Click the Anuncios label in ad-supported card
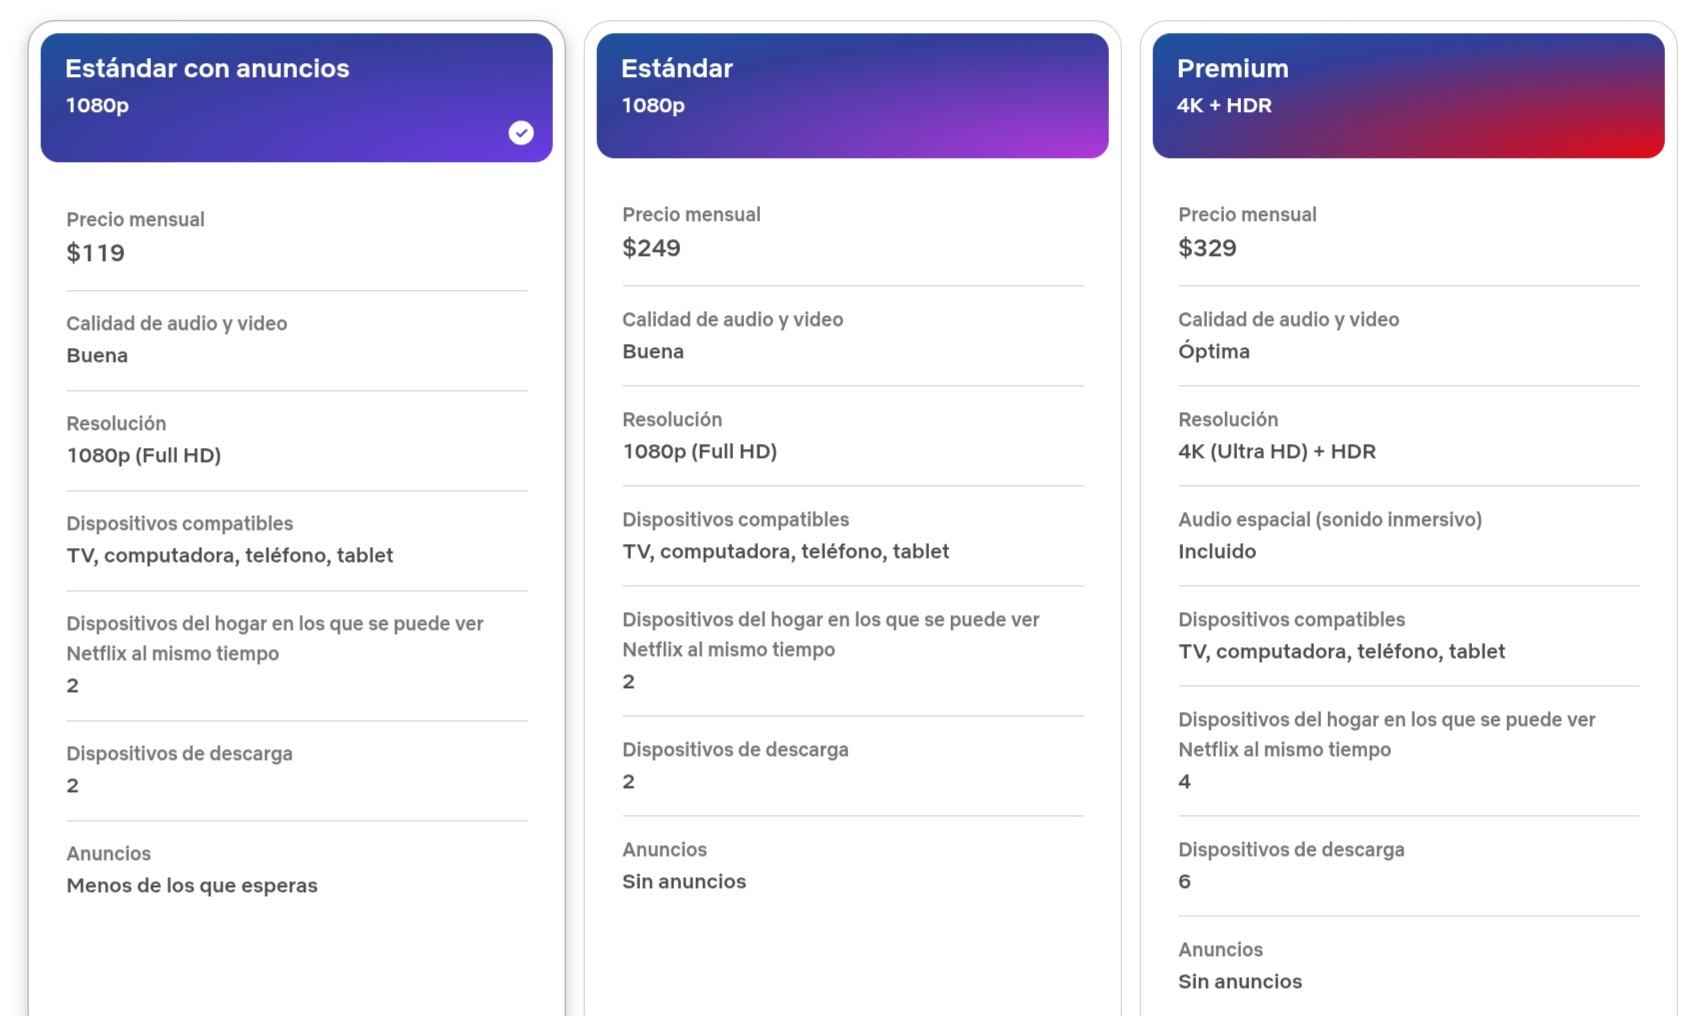Screen dimensions: 1695x1016 [109, 853]
